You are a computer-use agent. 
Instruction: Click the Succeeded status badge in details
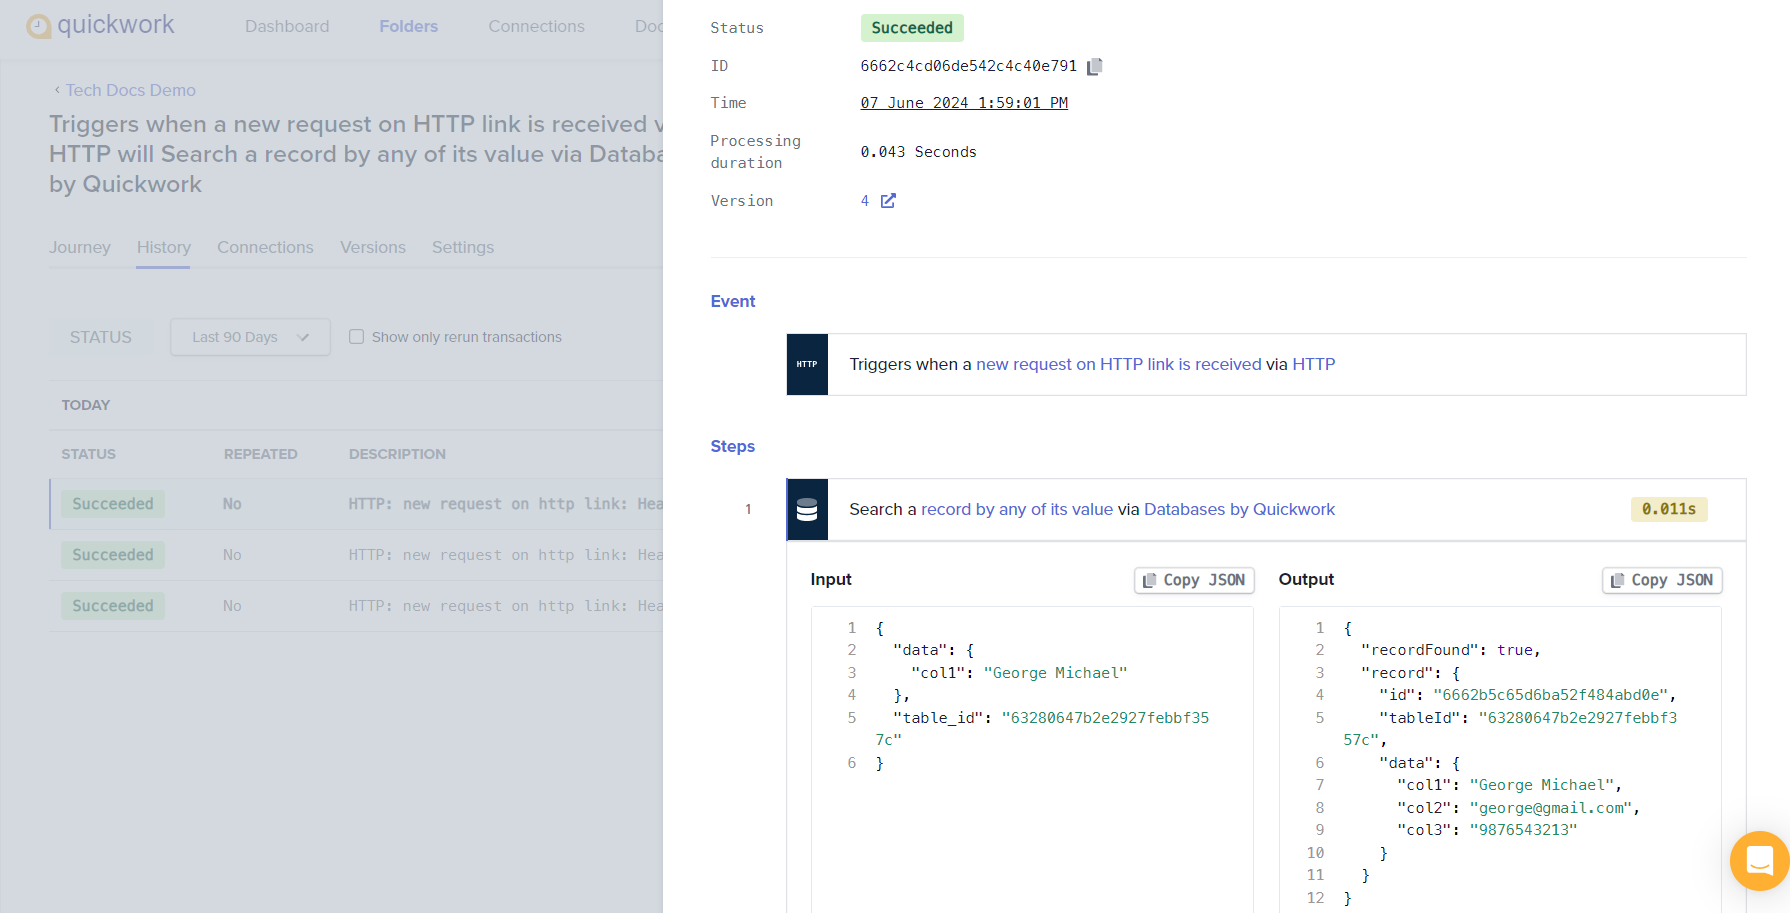[912, 28]
